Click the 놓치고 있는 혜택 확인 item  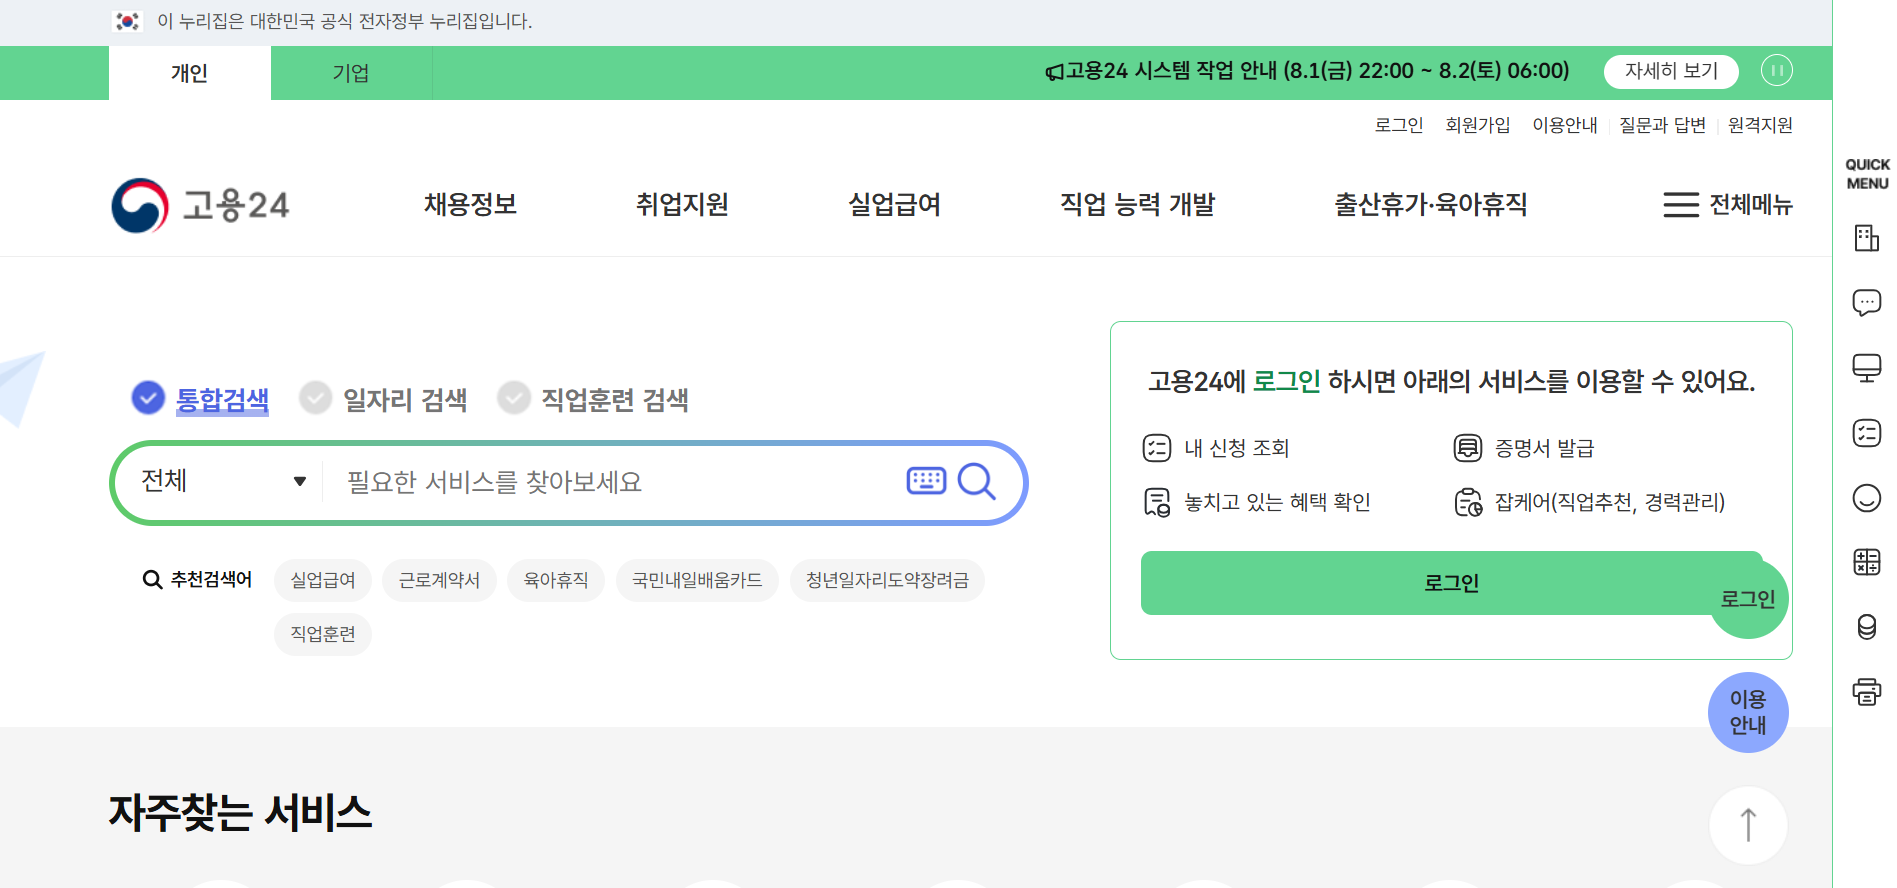[x=1257, y=502]
